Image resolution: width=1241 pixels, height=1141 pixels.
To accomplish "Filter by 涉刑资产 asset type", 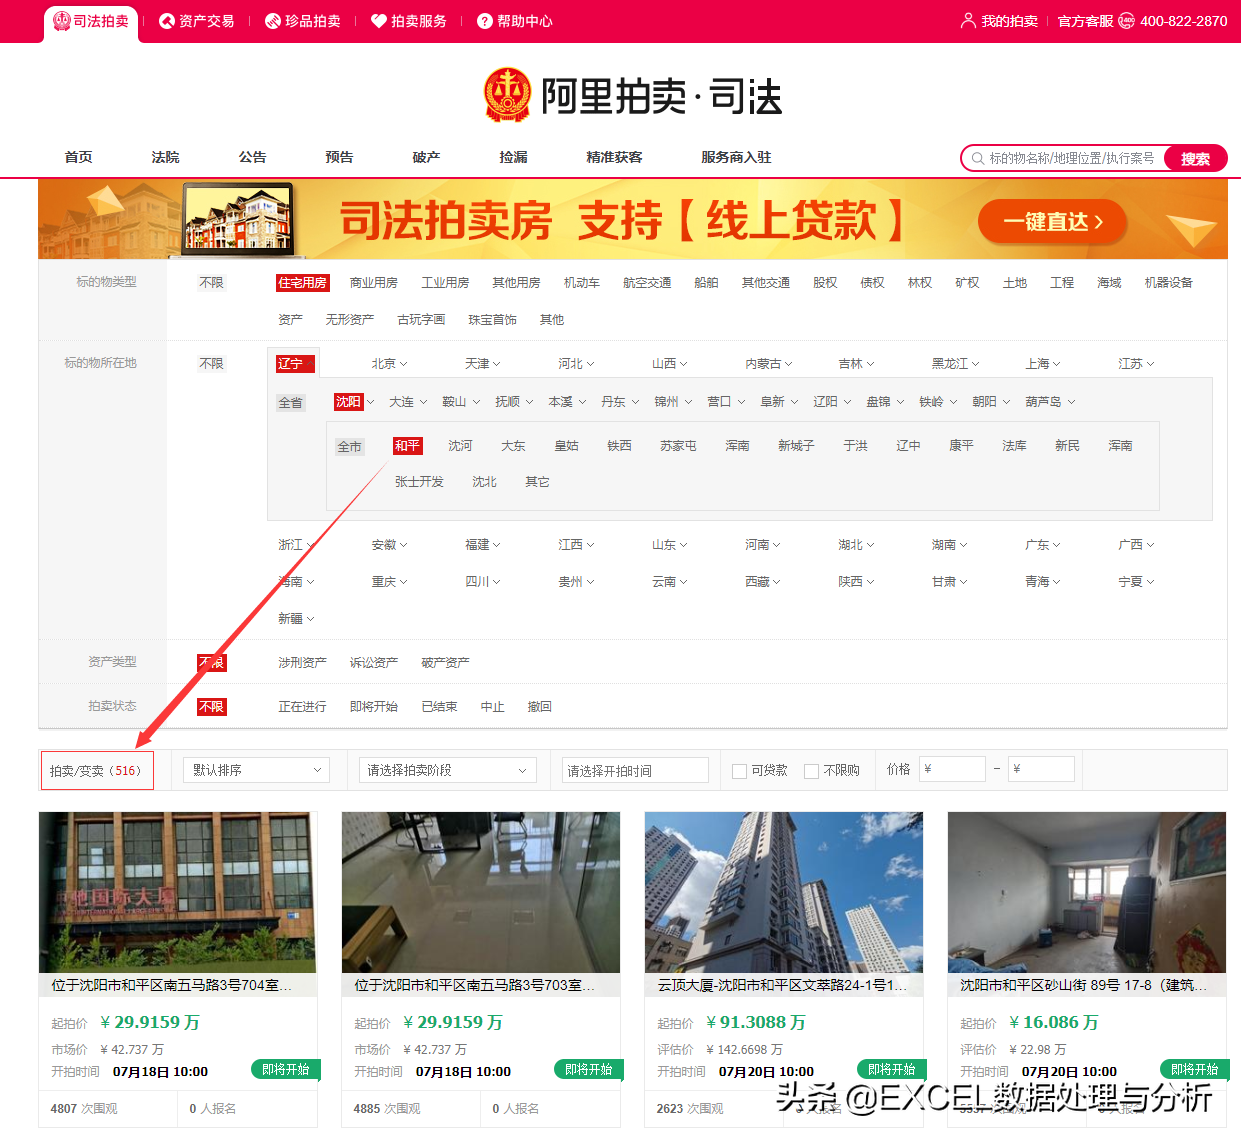I will click(x=302, y=663).
